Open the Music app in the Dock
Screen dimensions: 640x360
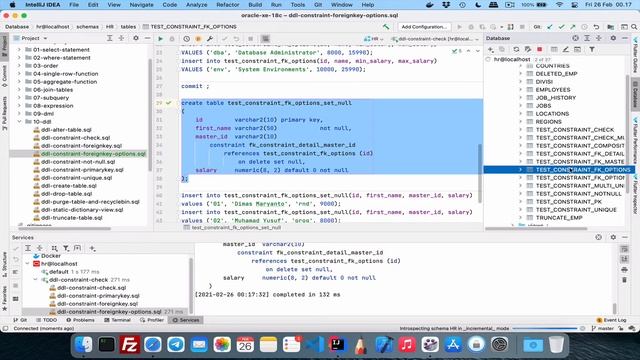(x=407, y=345)
